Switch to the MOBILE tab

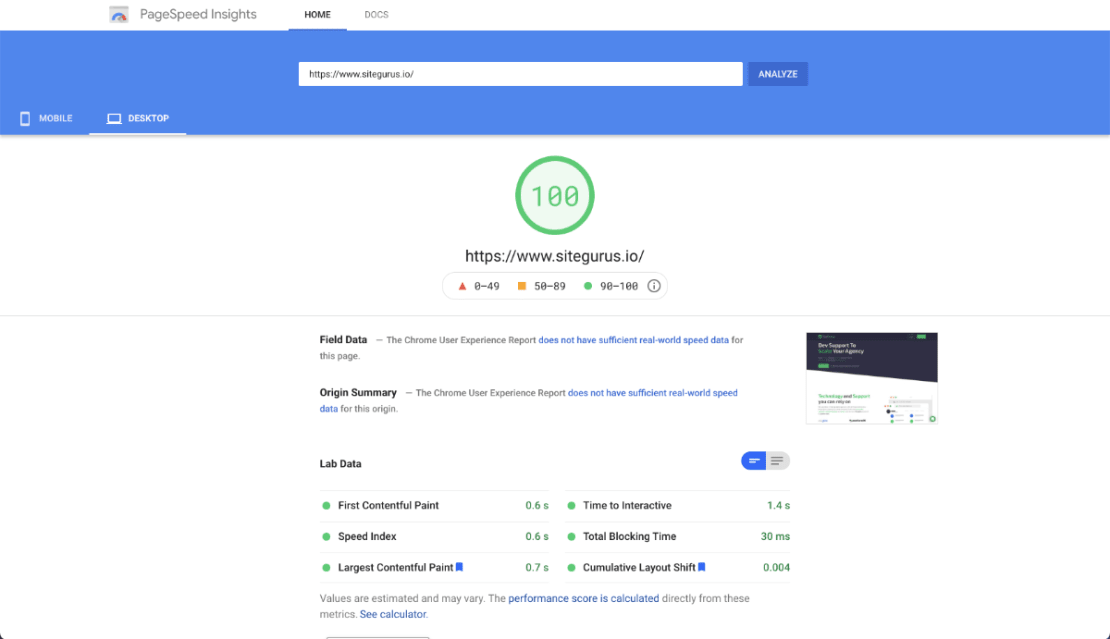[x=46, y=118]
